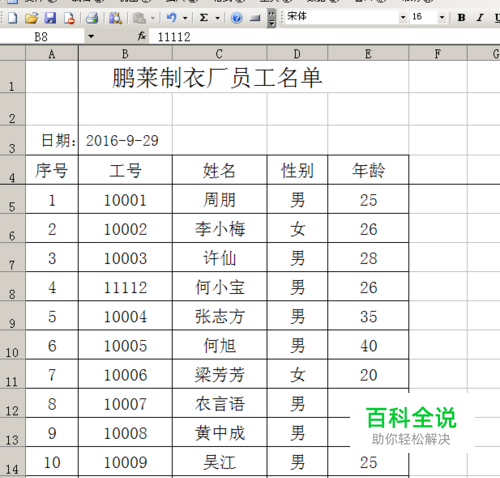Click the date cell 2016-9-29
Screen dimensions: 500x478
pyautogui.click(x=125, y=140)
